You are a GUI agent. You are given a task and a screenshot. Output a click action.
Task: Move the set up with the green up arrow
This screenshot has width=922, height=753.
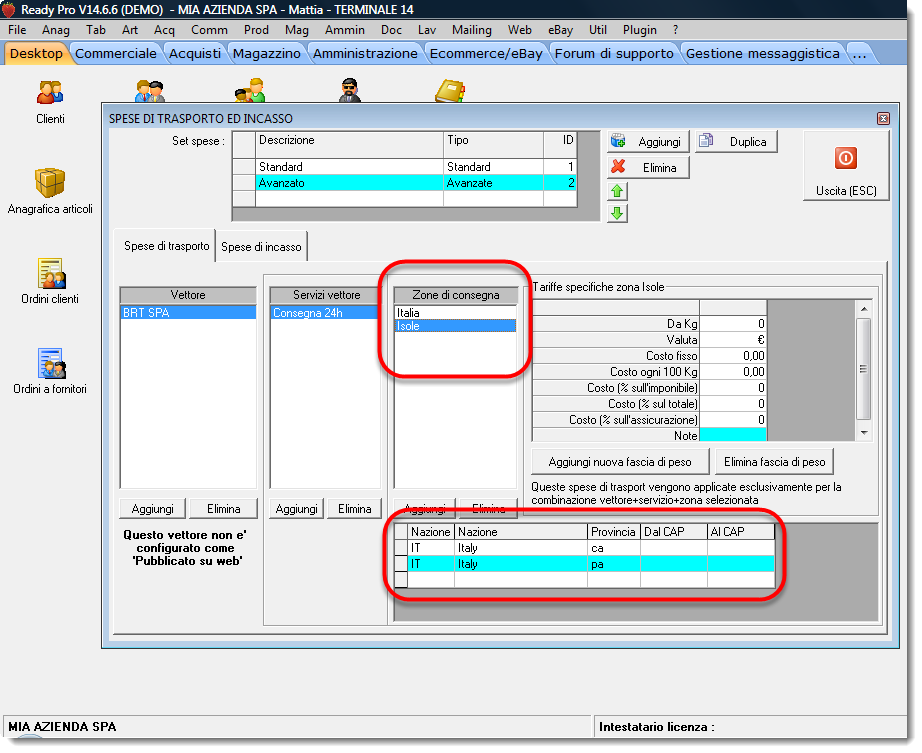[617, 191]
